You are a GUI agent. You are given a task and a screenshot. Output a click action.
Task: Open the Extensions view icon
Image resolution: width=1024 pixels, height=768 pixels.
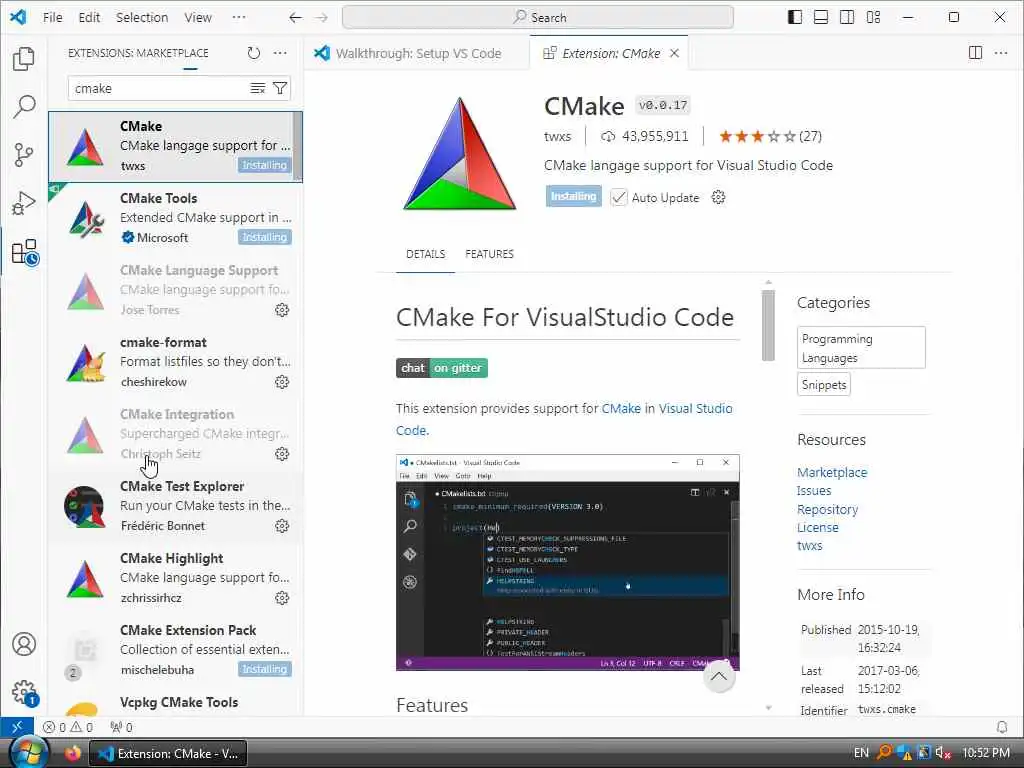point(24,252)
